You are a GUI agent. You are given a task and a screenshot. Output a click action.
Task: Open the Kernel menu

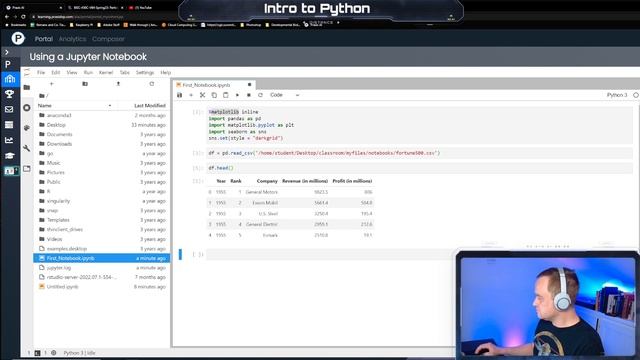click(x=106, y=72)
